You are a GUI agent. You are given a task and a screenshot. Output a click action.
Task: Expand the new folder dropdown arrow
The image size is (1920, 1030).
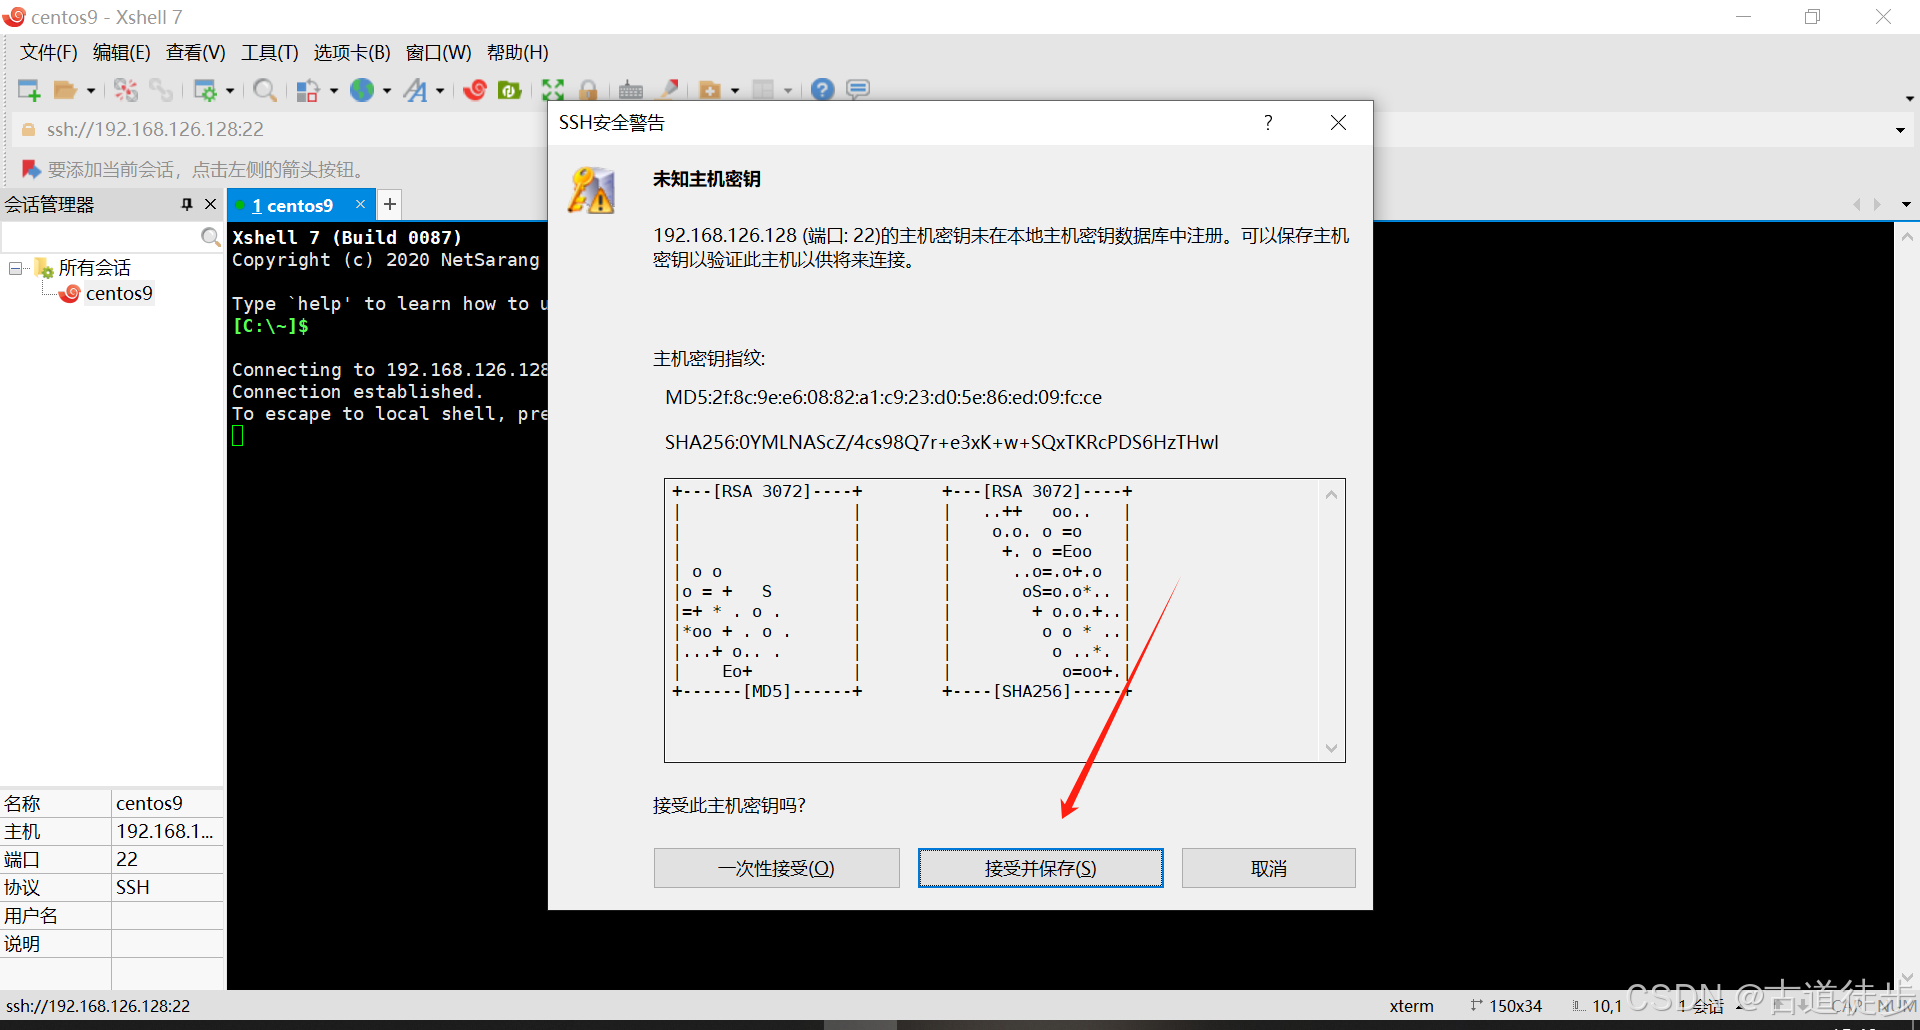coord(735,91)
